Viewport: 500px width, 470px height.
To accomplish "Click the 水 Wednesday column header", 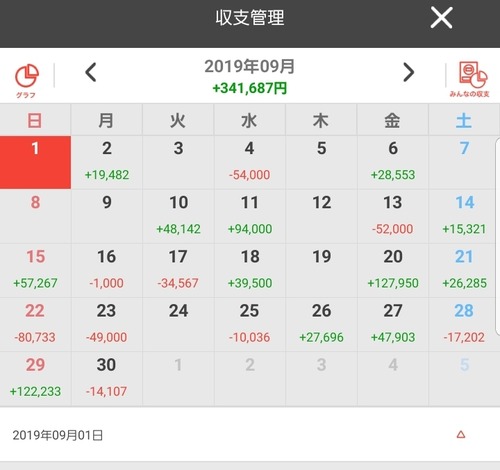I will (250, 120).
